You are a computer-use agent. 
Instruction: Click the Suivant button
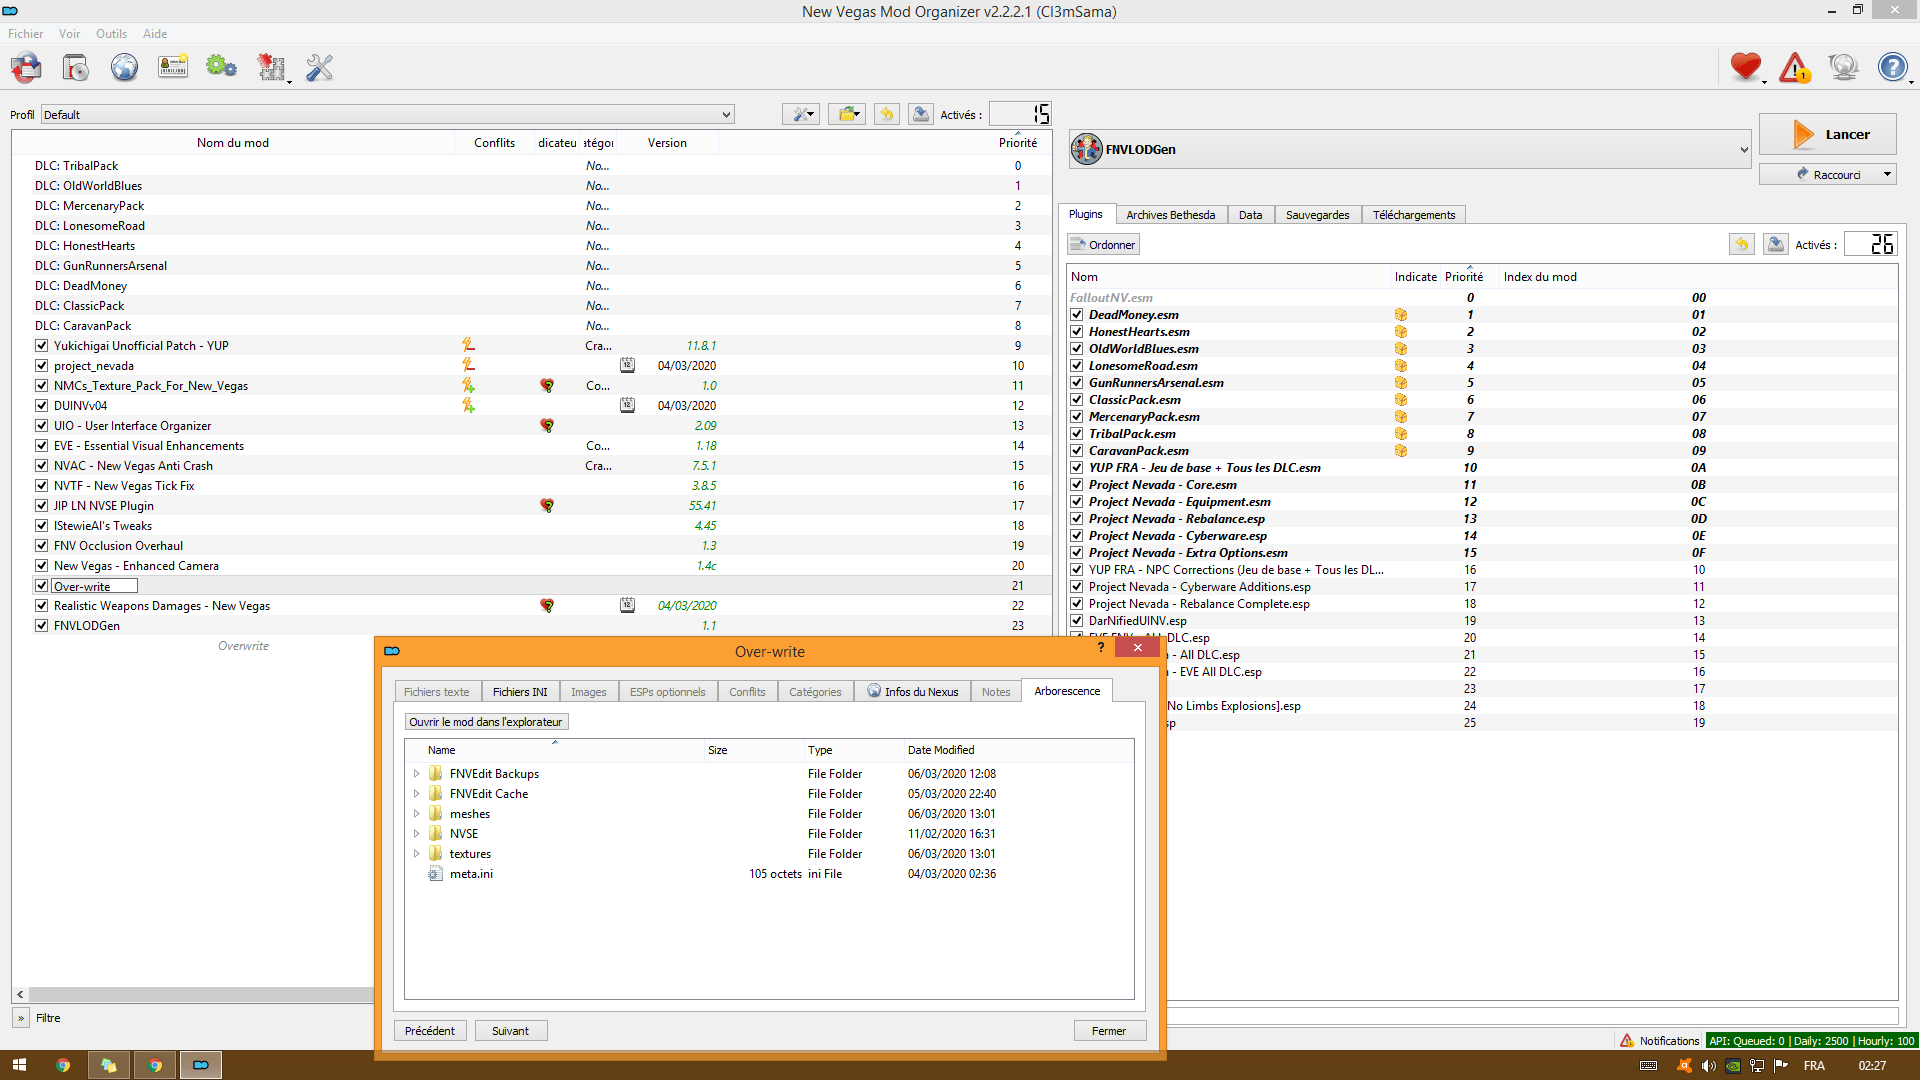pyautogui.click(x=510, y=1030)
